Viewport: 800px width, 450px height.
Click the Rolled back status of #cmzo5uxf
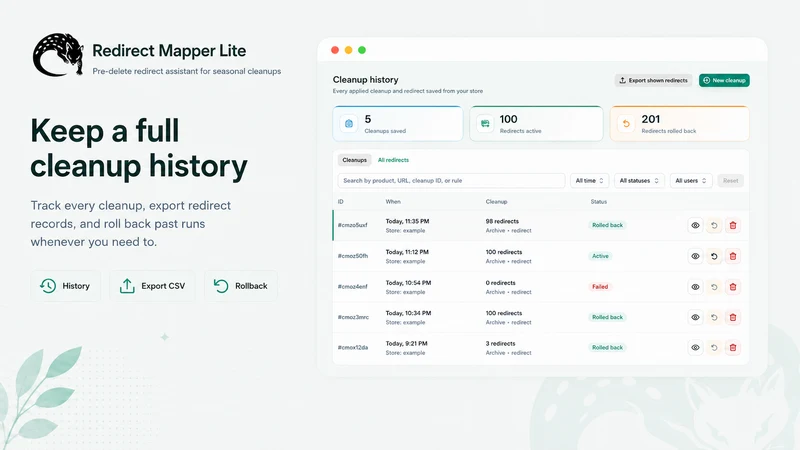(607, 225)
